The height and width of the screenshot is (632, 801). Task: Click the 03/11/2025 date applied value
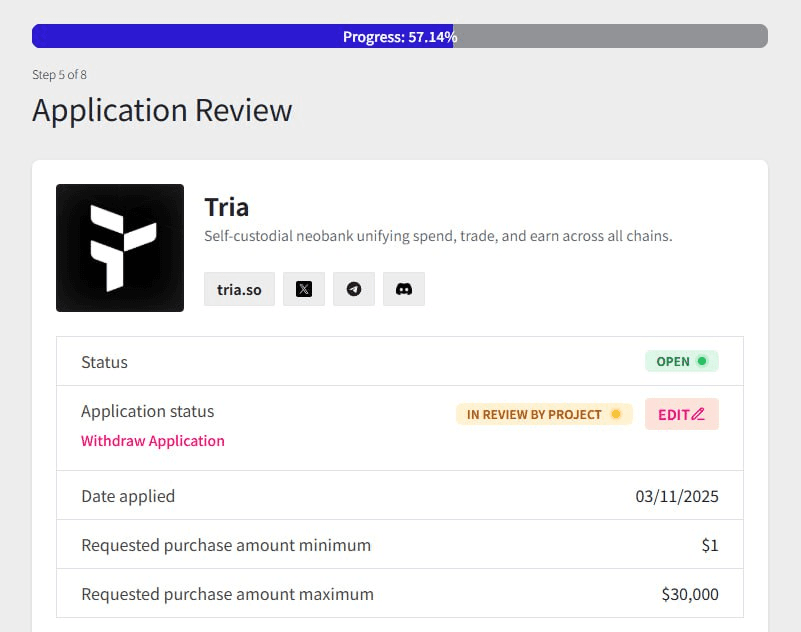coord(676,496)
